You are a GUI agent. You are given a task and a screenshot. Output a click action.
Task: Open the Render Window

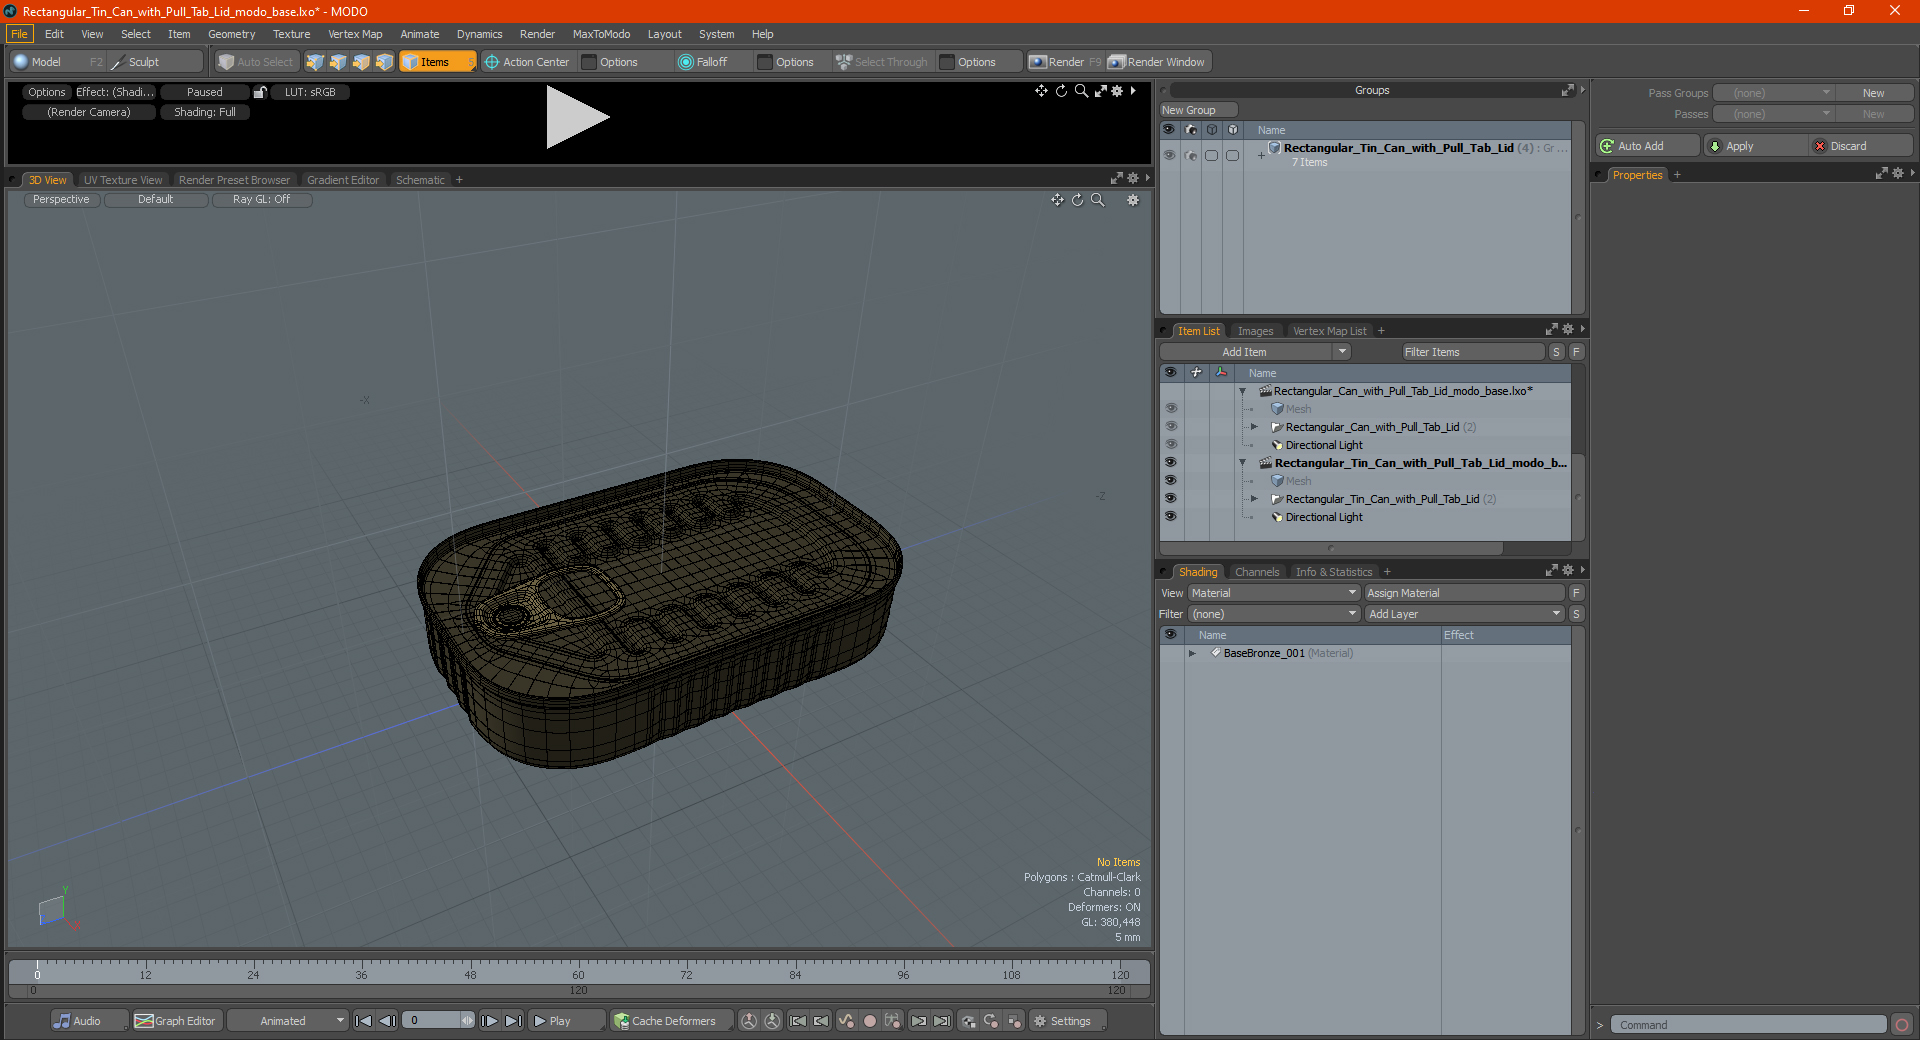pyautogui.click(x=1158, y=62)
